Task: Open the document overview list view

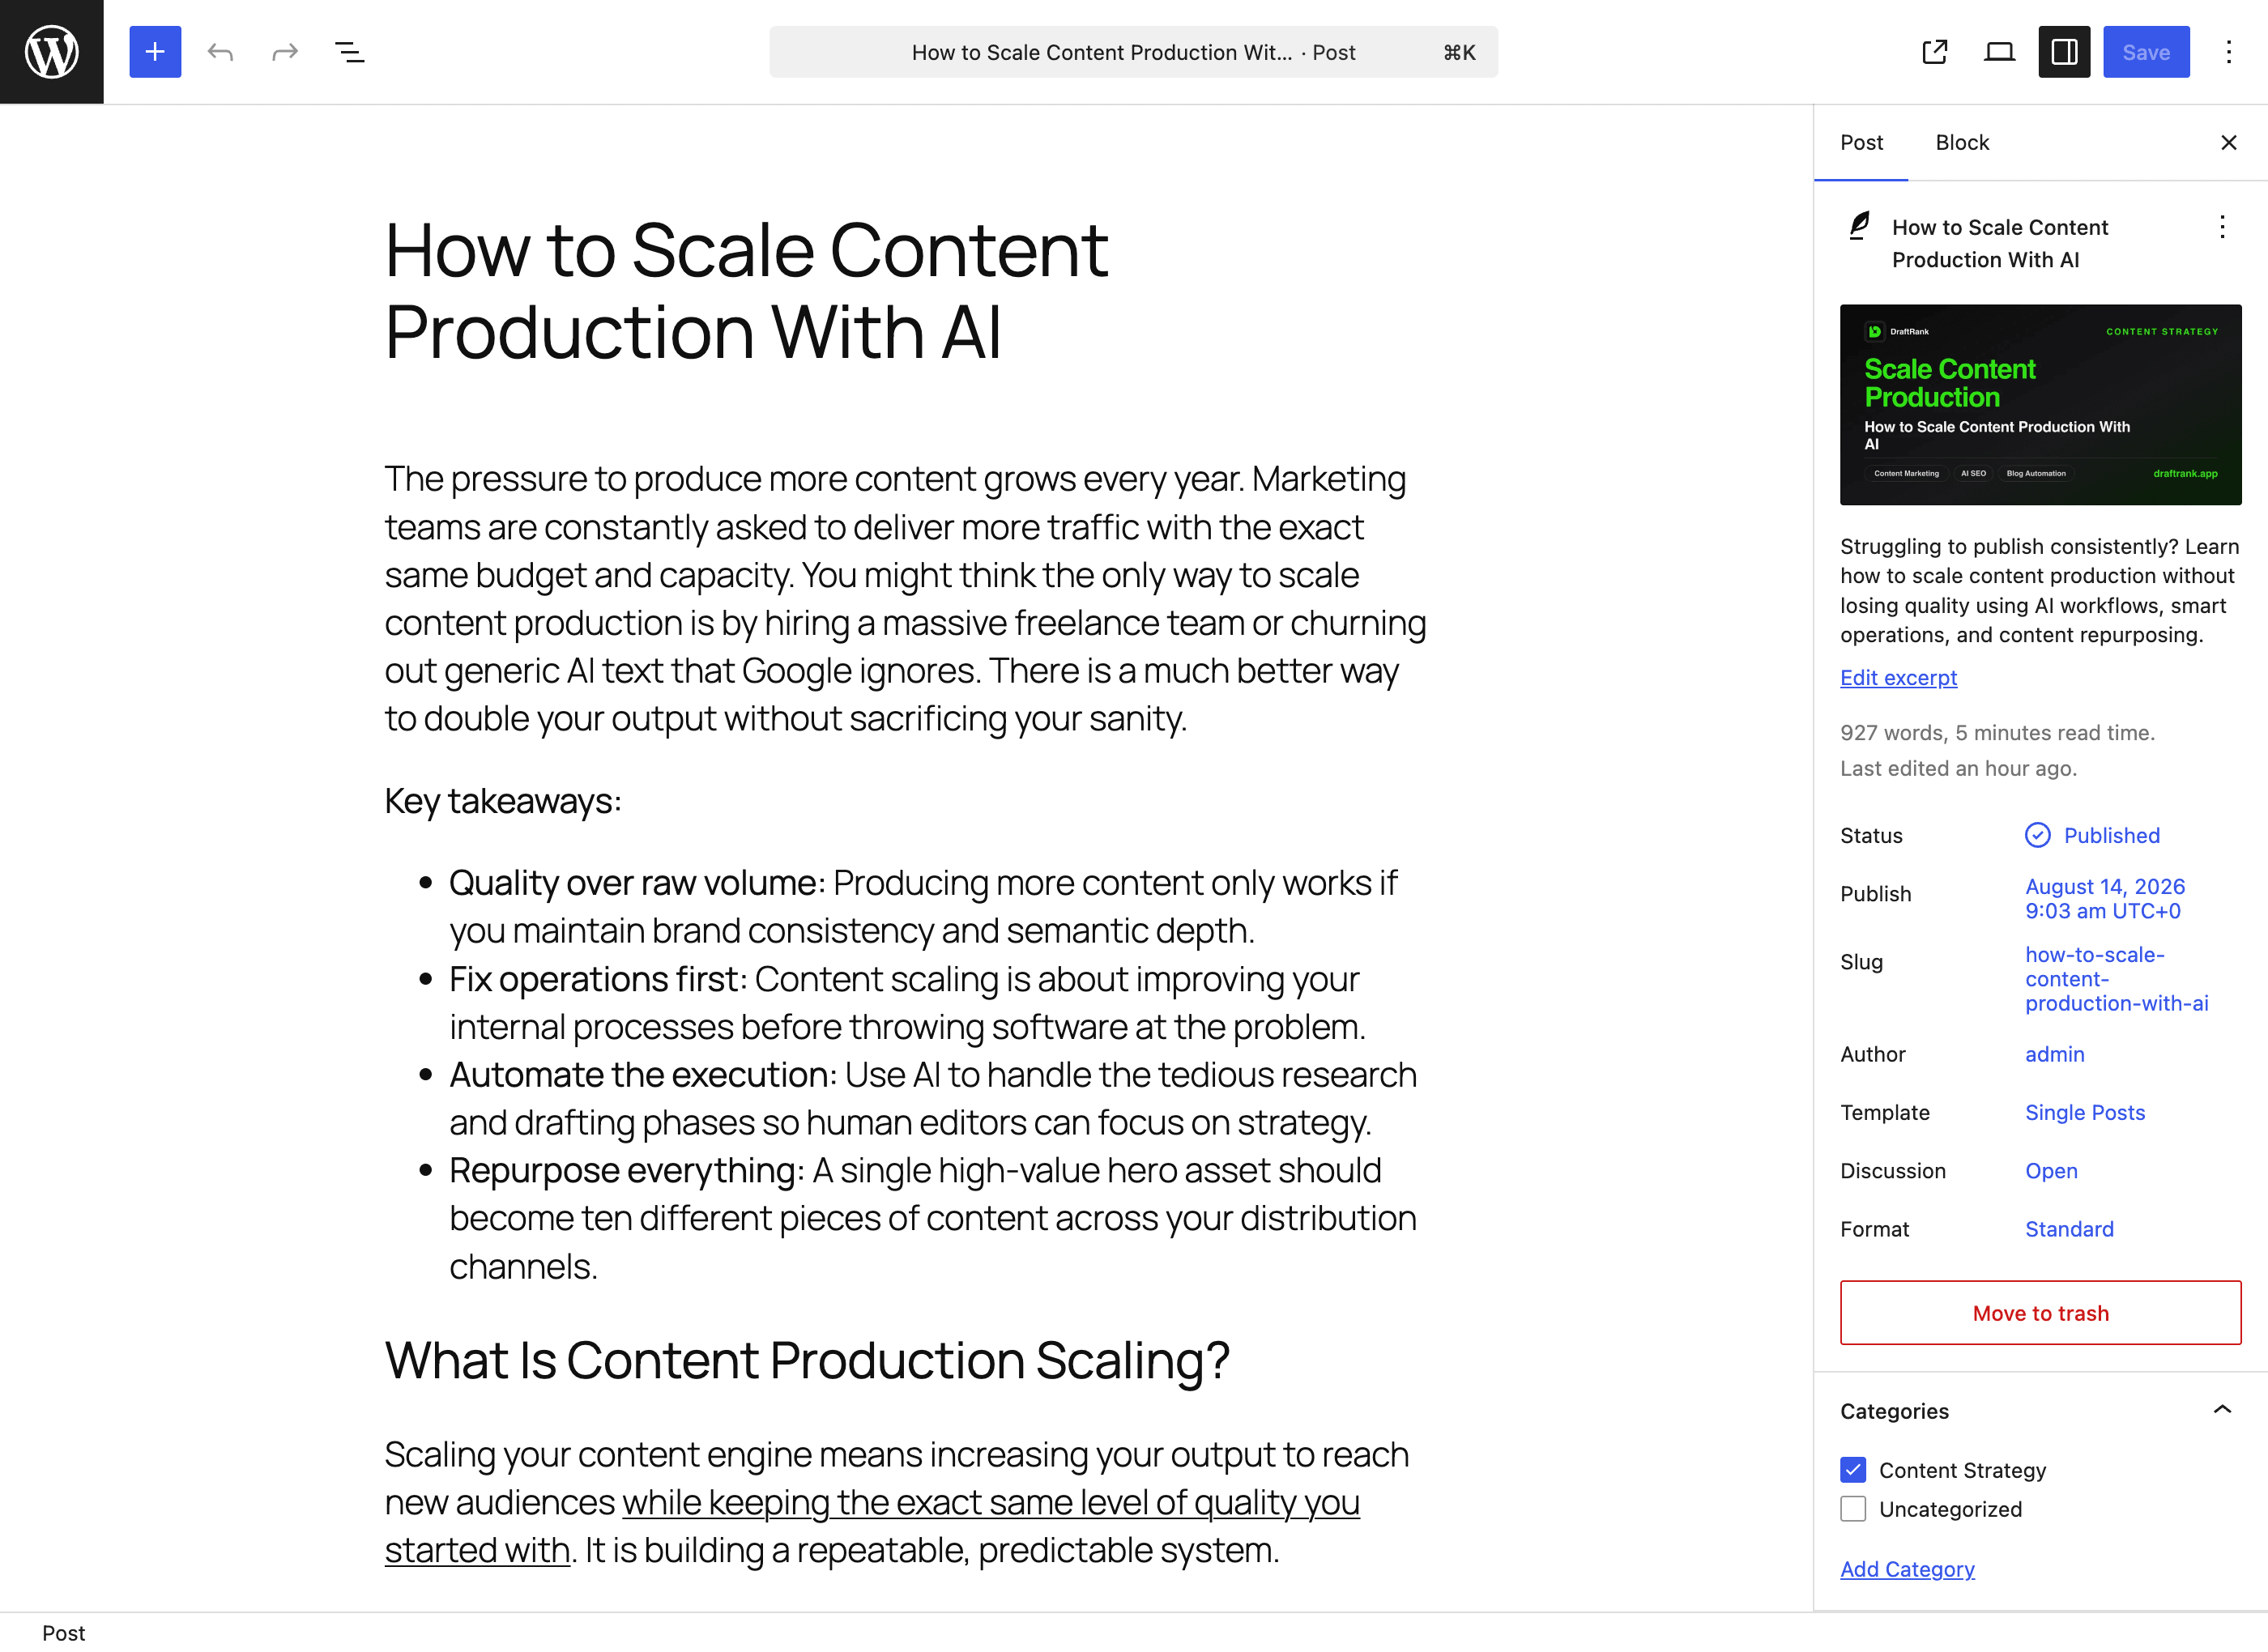Action: point(349,52)
